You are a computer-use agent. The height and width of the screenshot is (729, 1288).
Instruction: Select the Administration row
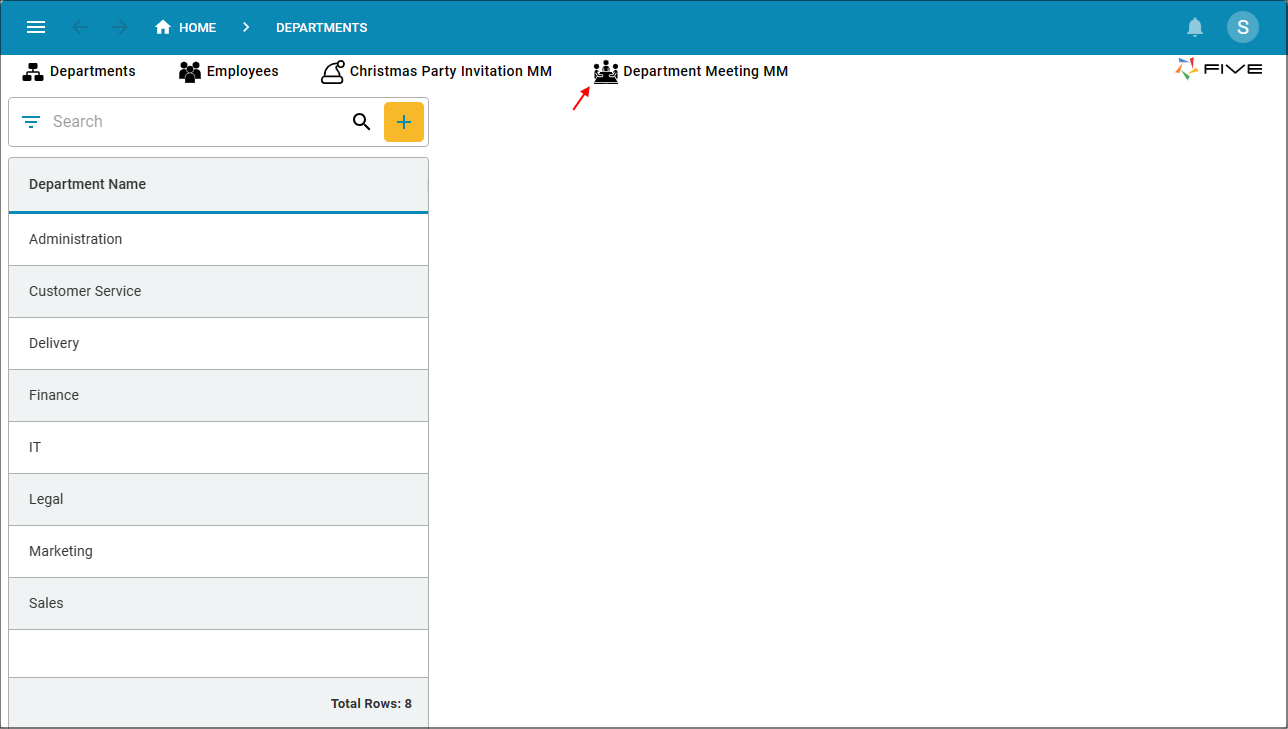coord(218,239)
